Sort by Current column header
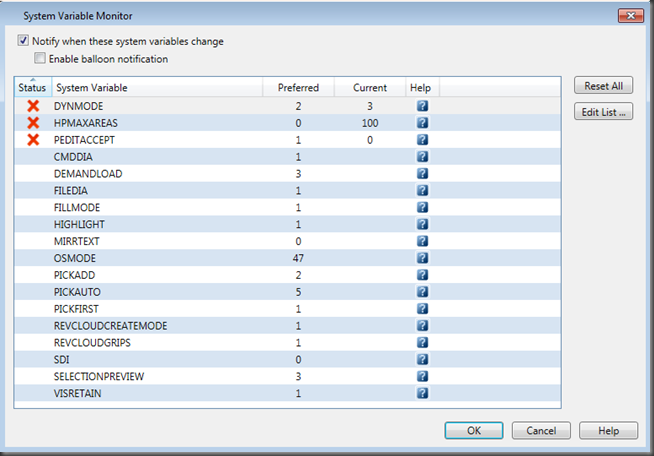Screen dimensions: 654x456 pos(370,87)
